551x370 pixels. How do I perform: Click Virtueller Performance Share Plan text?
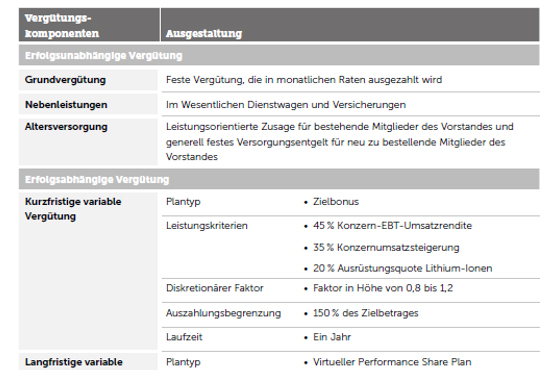(392, 362)
